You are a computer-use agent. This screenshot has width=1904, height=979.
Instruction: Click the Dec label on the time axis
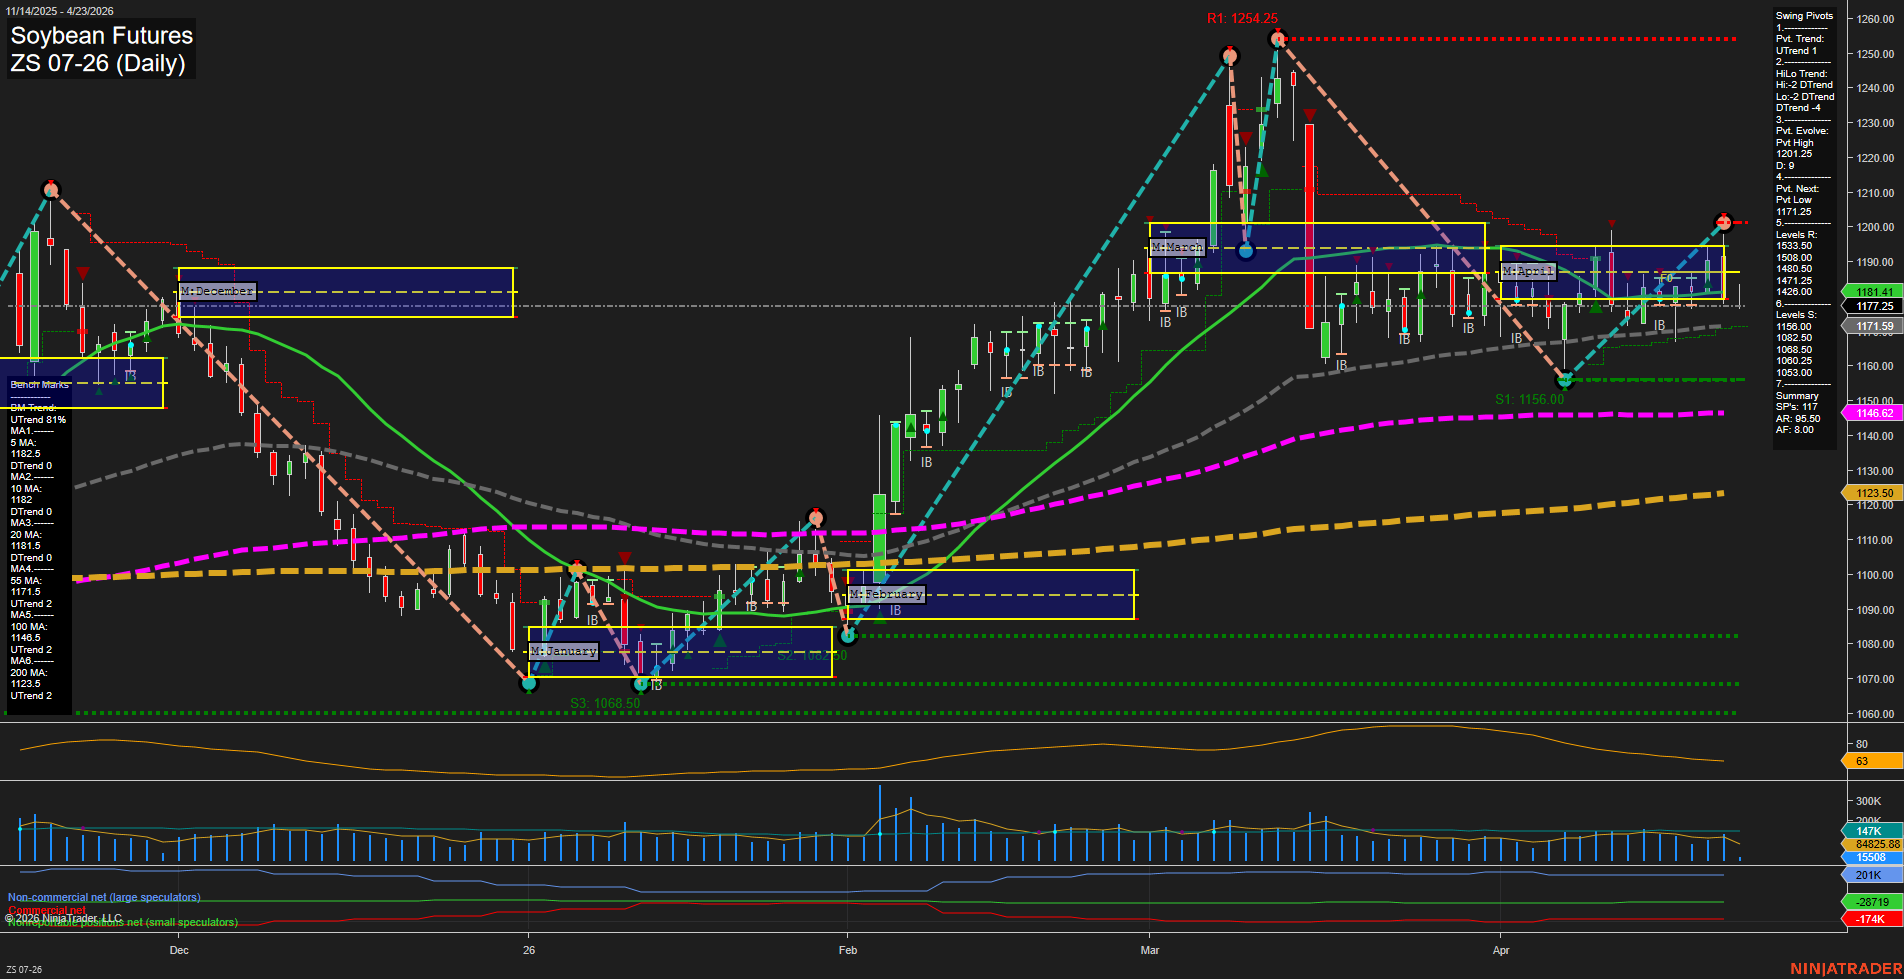(x=180, y=950)
